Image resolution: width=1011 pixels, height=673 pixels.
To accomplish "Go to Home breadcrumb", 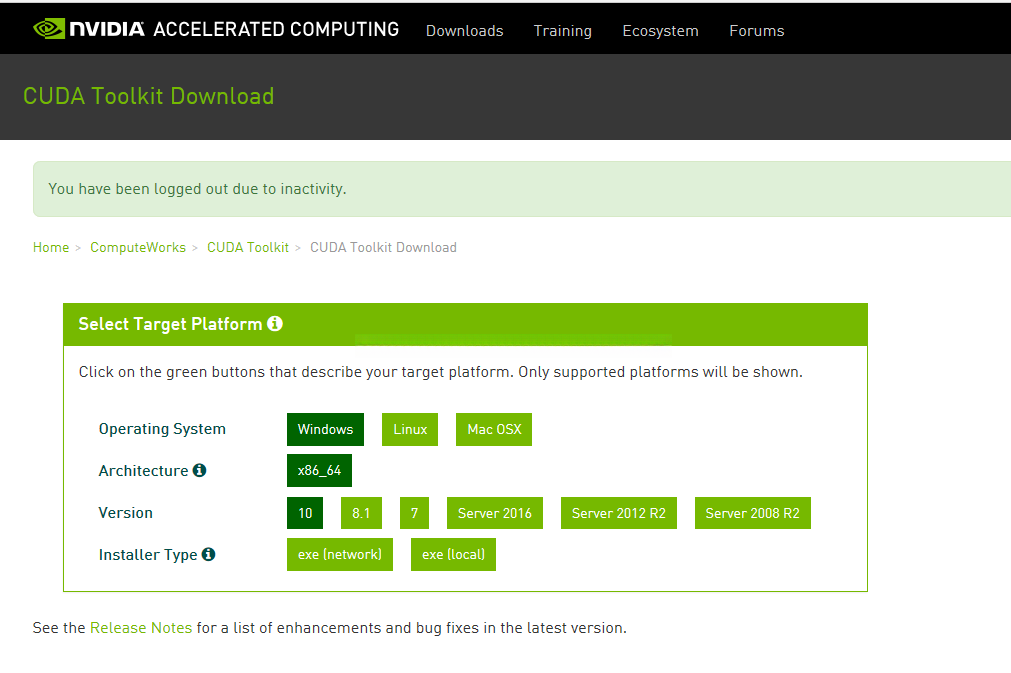I will pyautogui.click(x=51, y=248).
